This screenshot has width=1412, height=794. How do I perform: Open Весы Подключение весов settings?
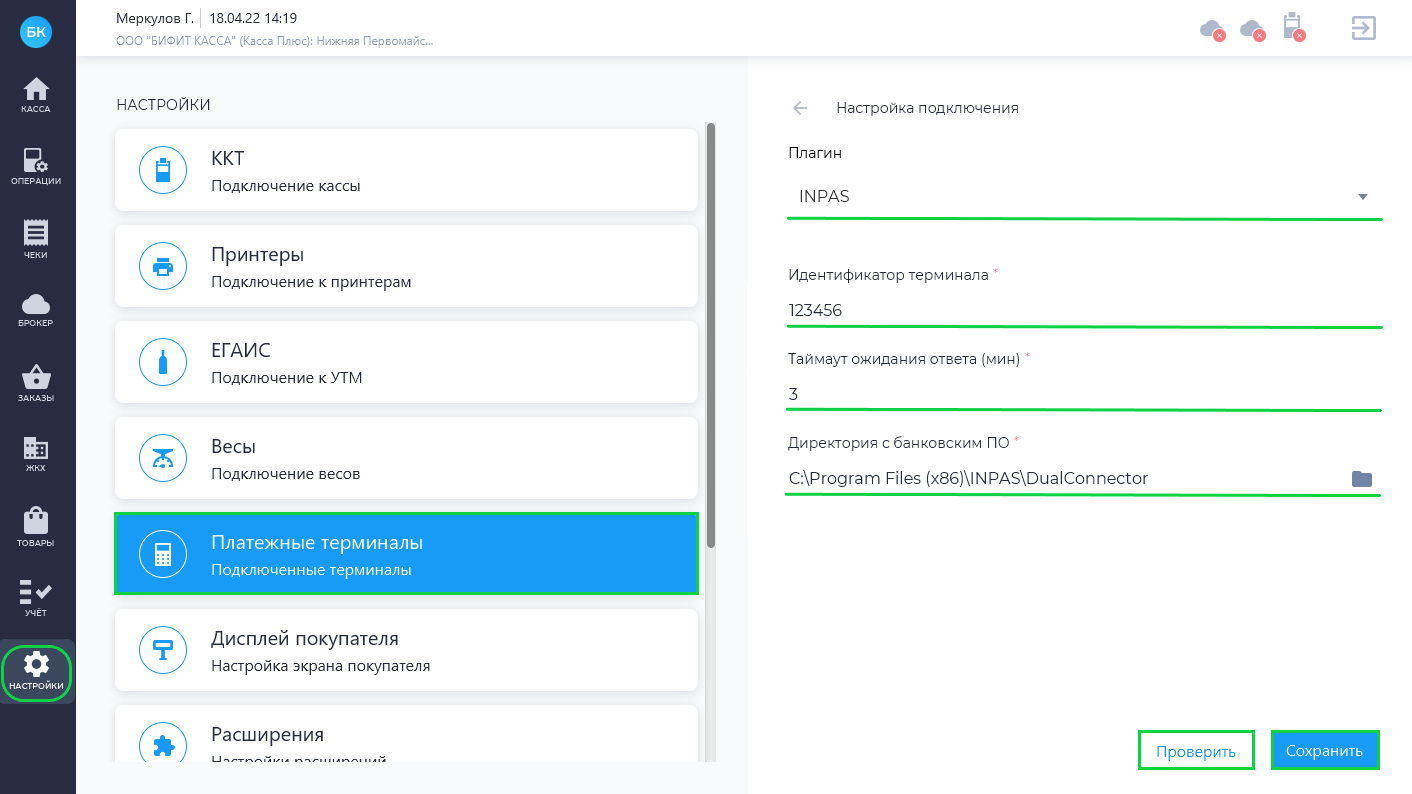point(406,458)
